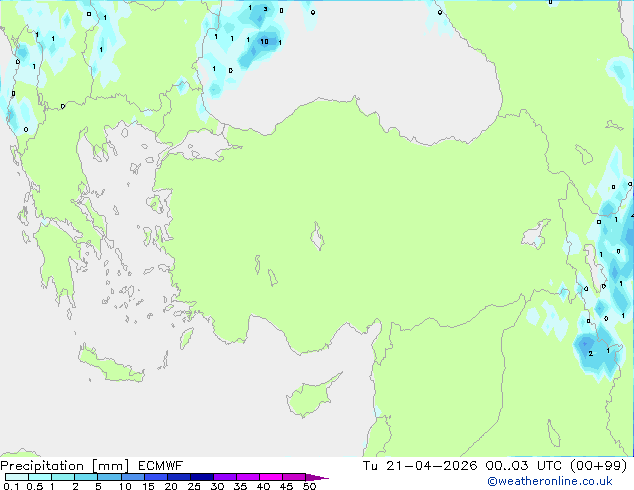Select the 'Precipitation [mm]' title text
Screen dimensions: 634x490
65,466
